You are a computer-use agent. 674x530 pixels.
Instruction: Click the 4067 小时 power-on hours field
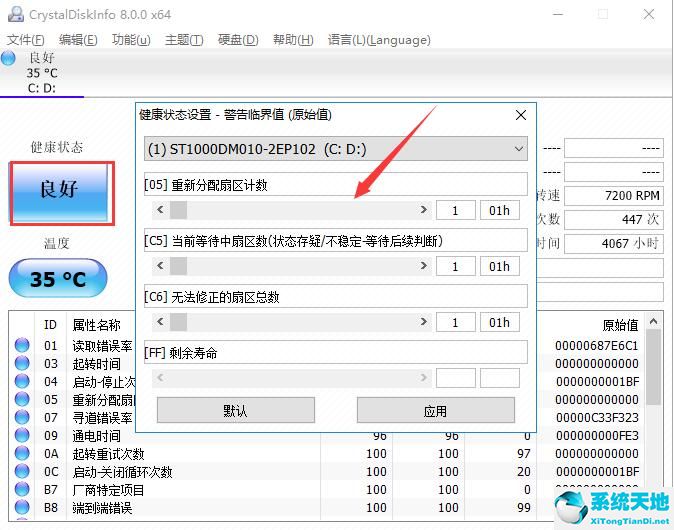(613, 243)
